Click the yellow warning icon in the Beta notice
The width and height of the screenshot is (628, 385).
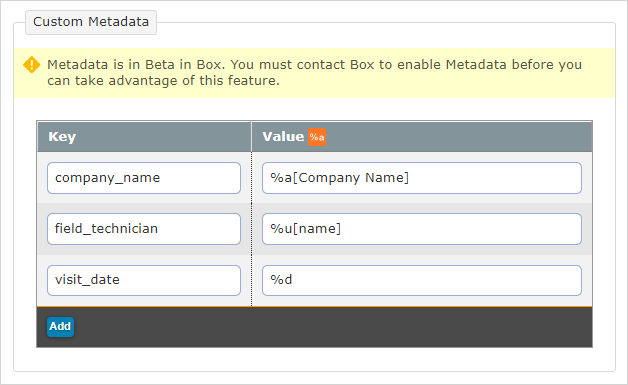(x=31, y=65)
